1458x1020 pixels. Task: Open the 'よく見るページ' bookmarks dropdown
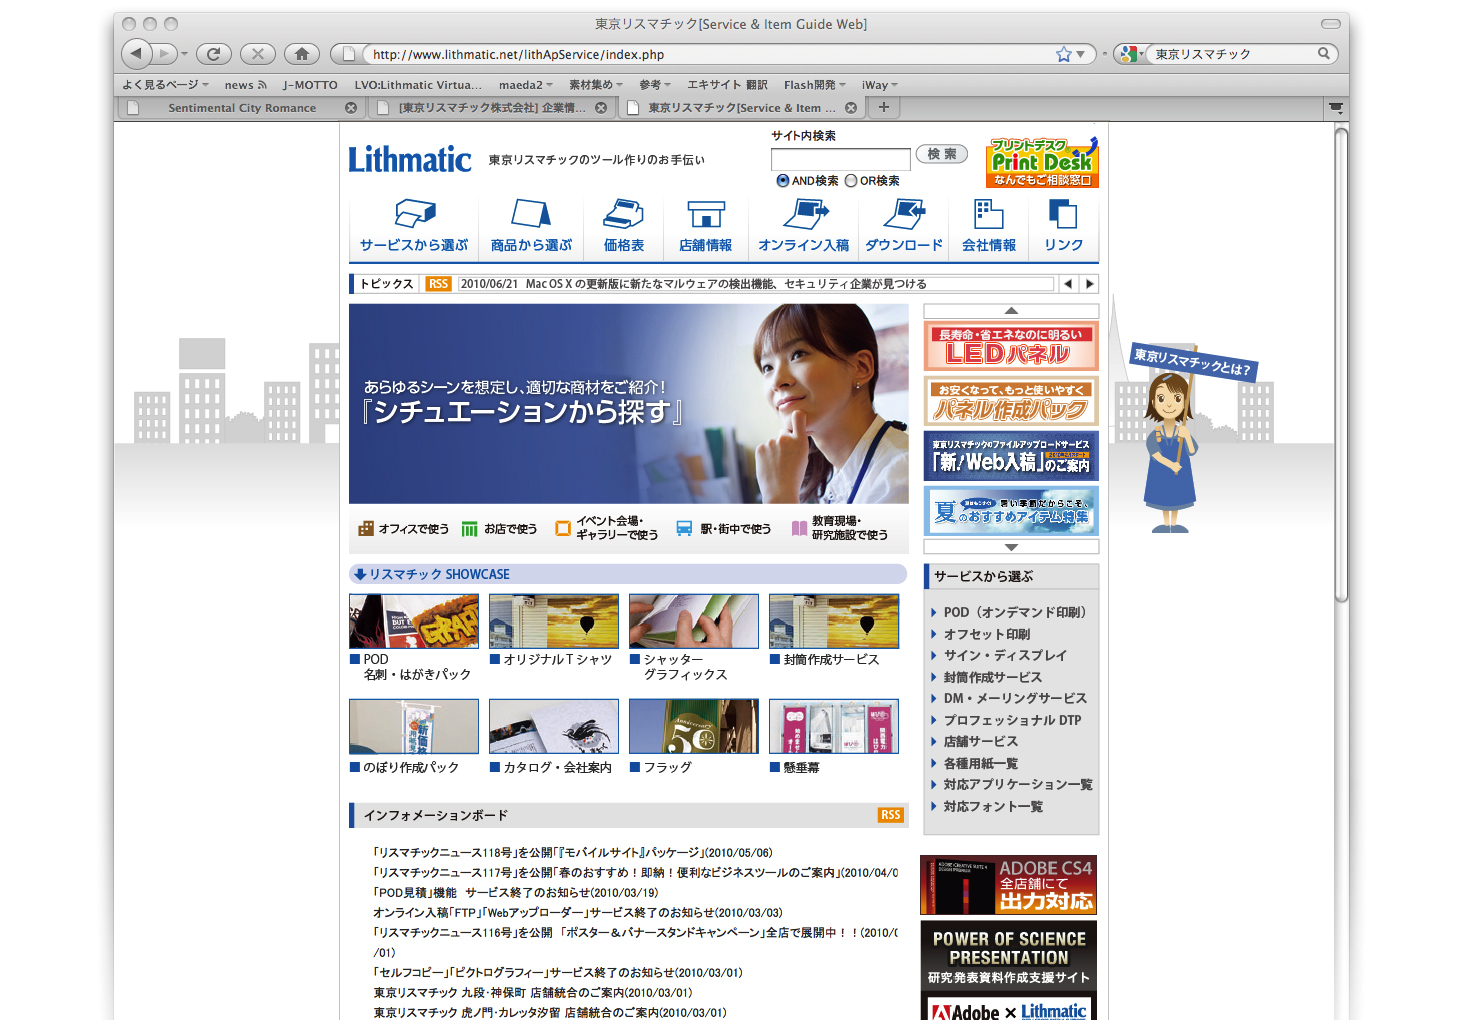tap(166, 85)
